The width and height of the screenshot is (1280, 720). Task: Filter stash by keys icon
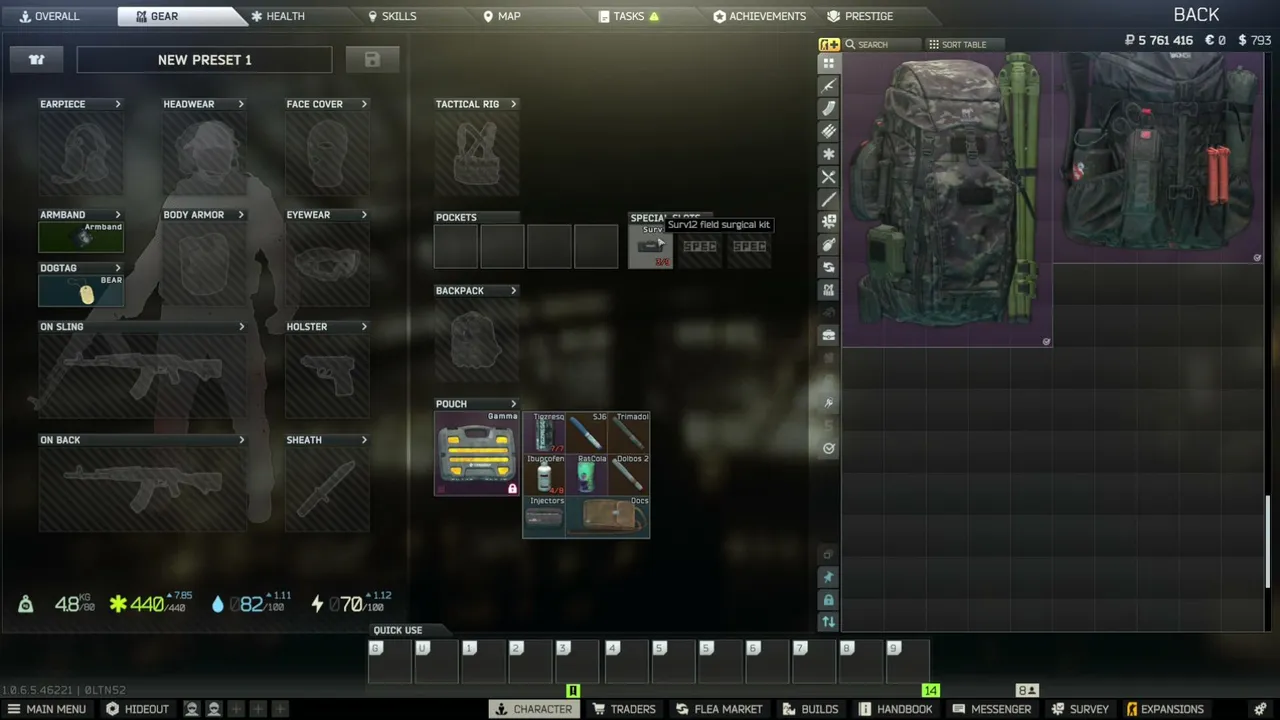(x=829, y=403)
